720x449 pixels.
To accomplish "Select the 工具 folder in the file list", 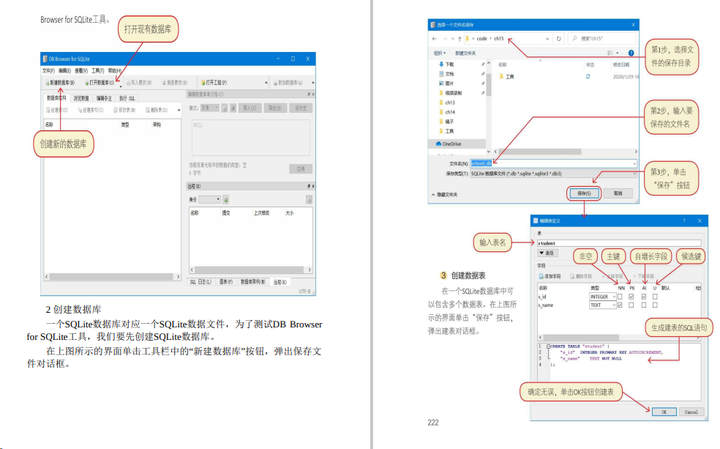I will [x=506, y=77].
